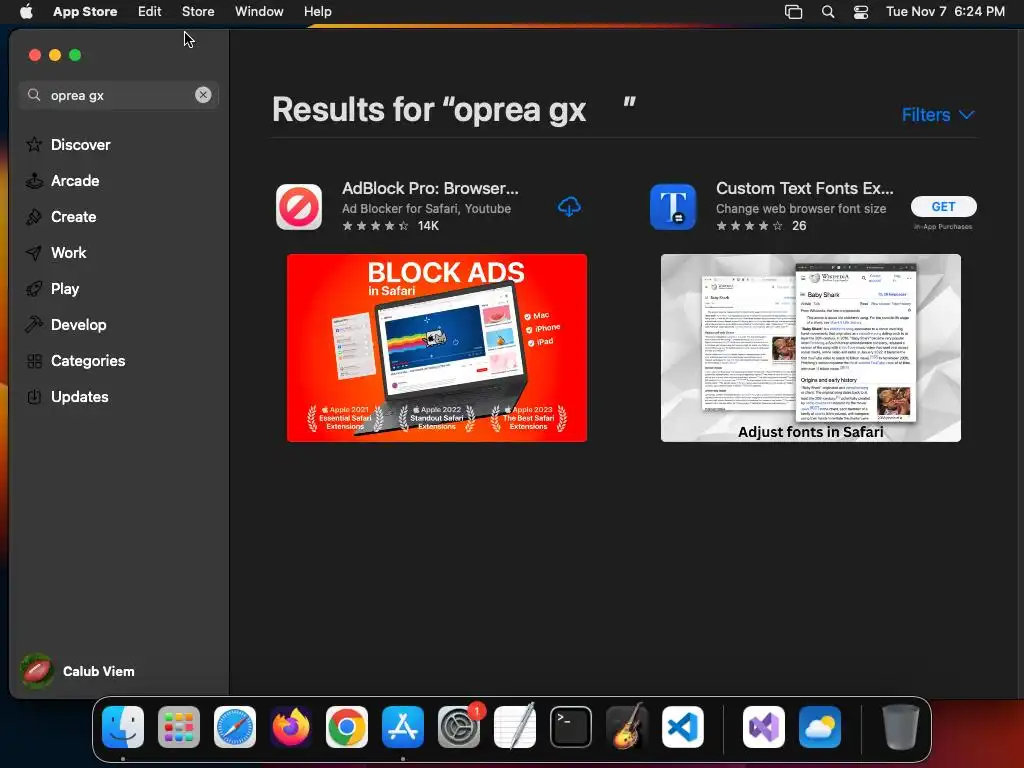This screenshot has height=768, width=1024.
Task: Open Visual Studio Code from Dock
Action: pyautogui.click(x=682, y=726)
